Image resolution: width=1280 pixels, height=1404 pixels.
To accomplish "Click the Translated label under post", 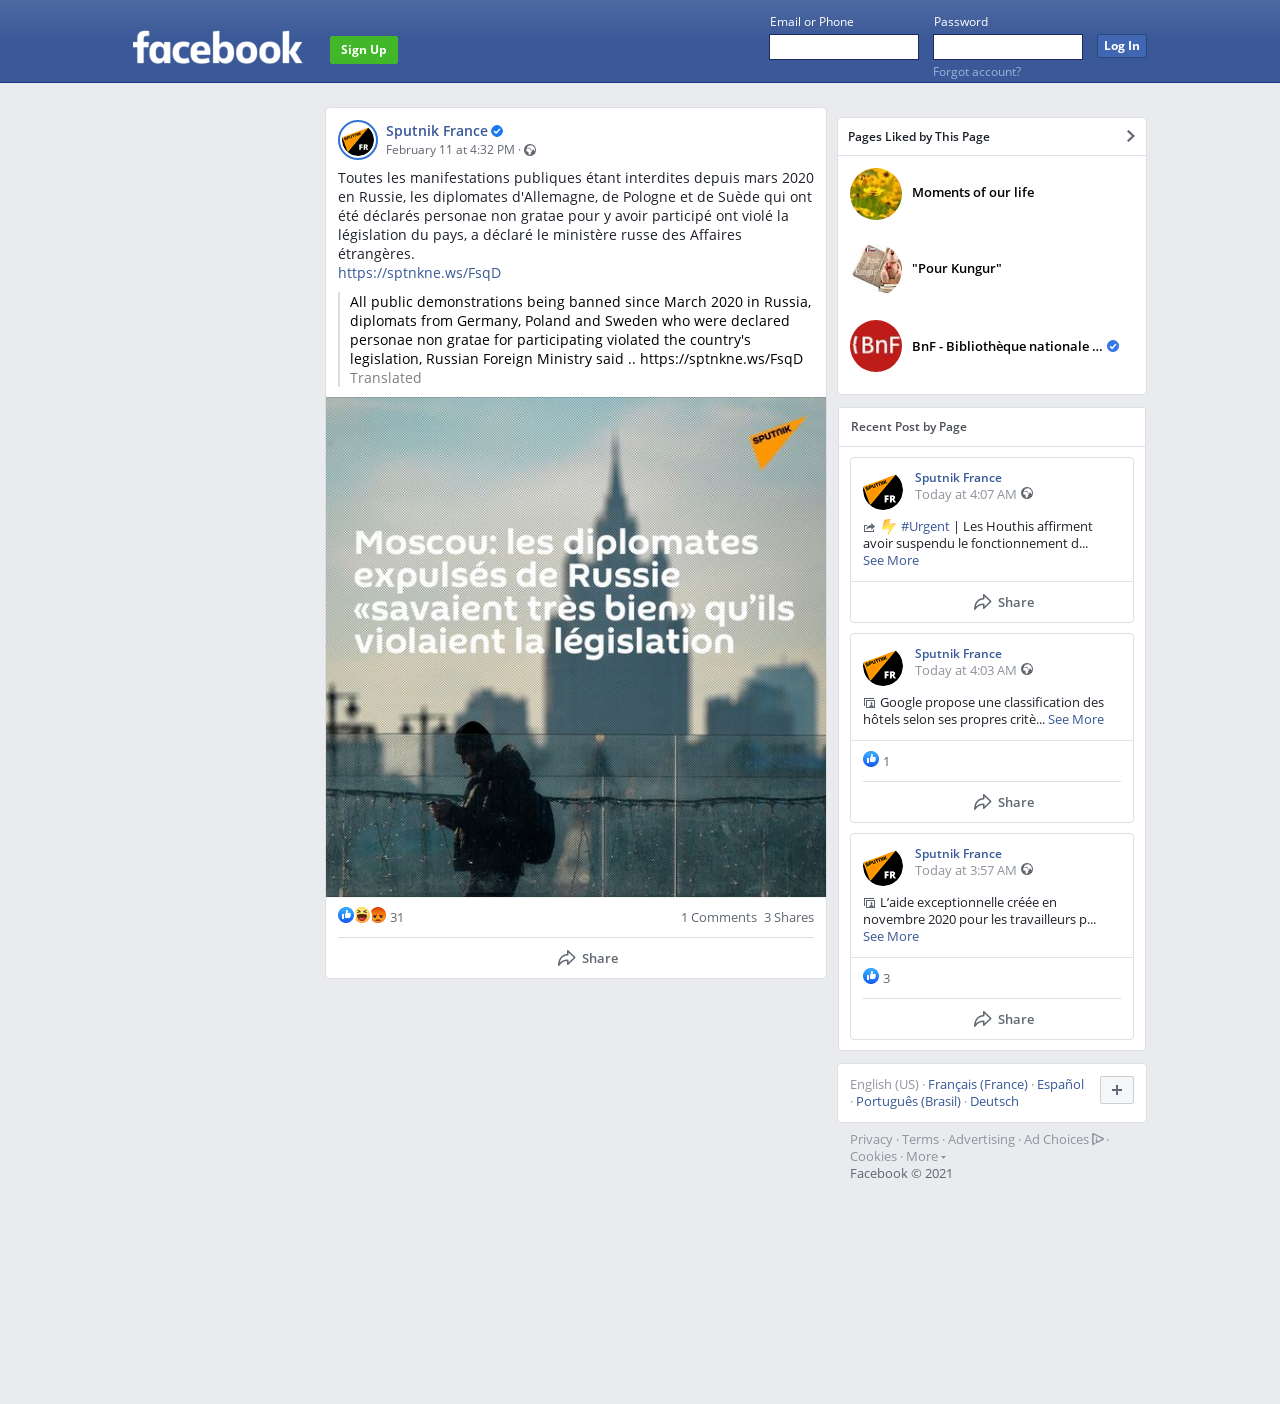I will pos(385,378).
